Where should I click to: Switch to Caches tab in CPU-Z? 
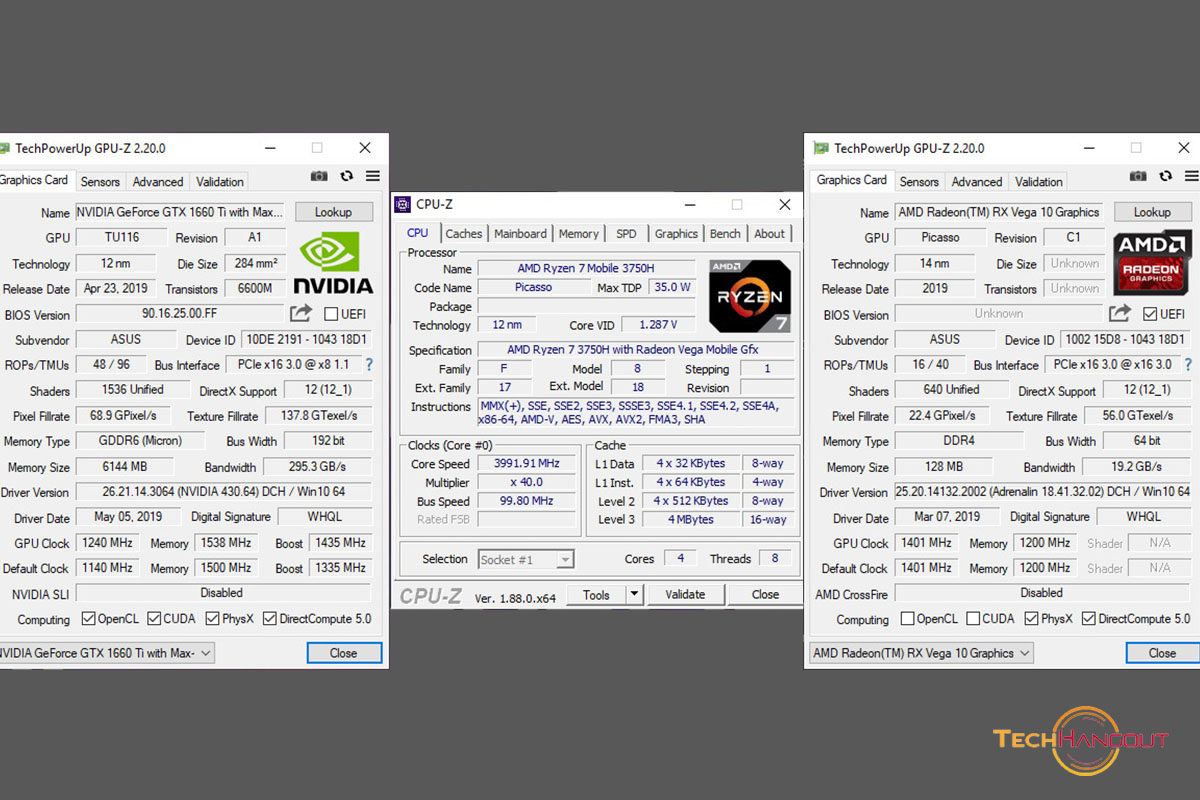point(463,234)
